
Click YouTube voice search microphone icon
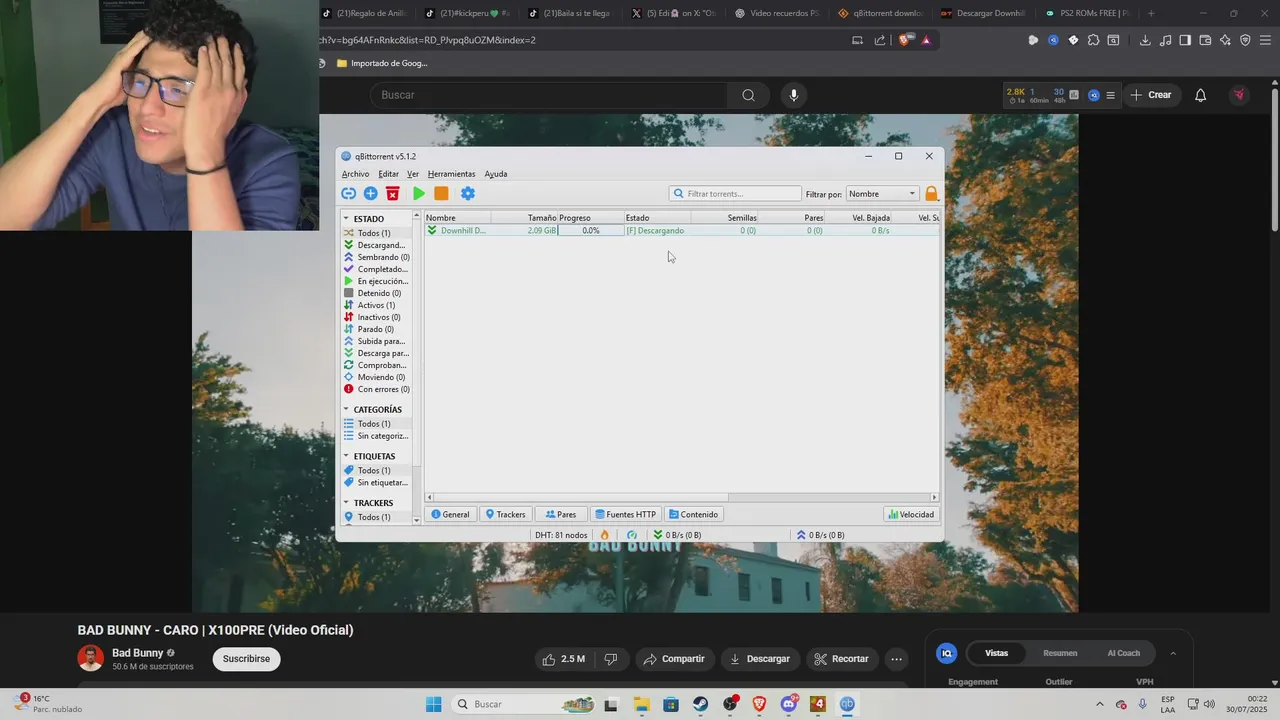tap(794, 95)
